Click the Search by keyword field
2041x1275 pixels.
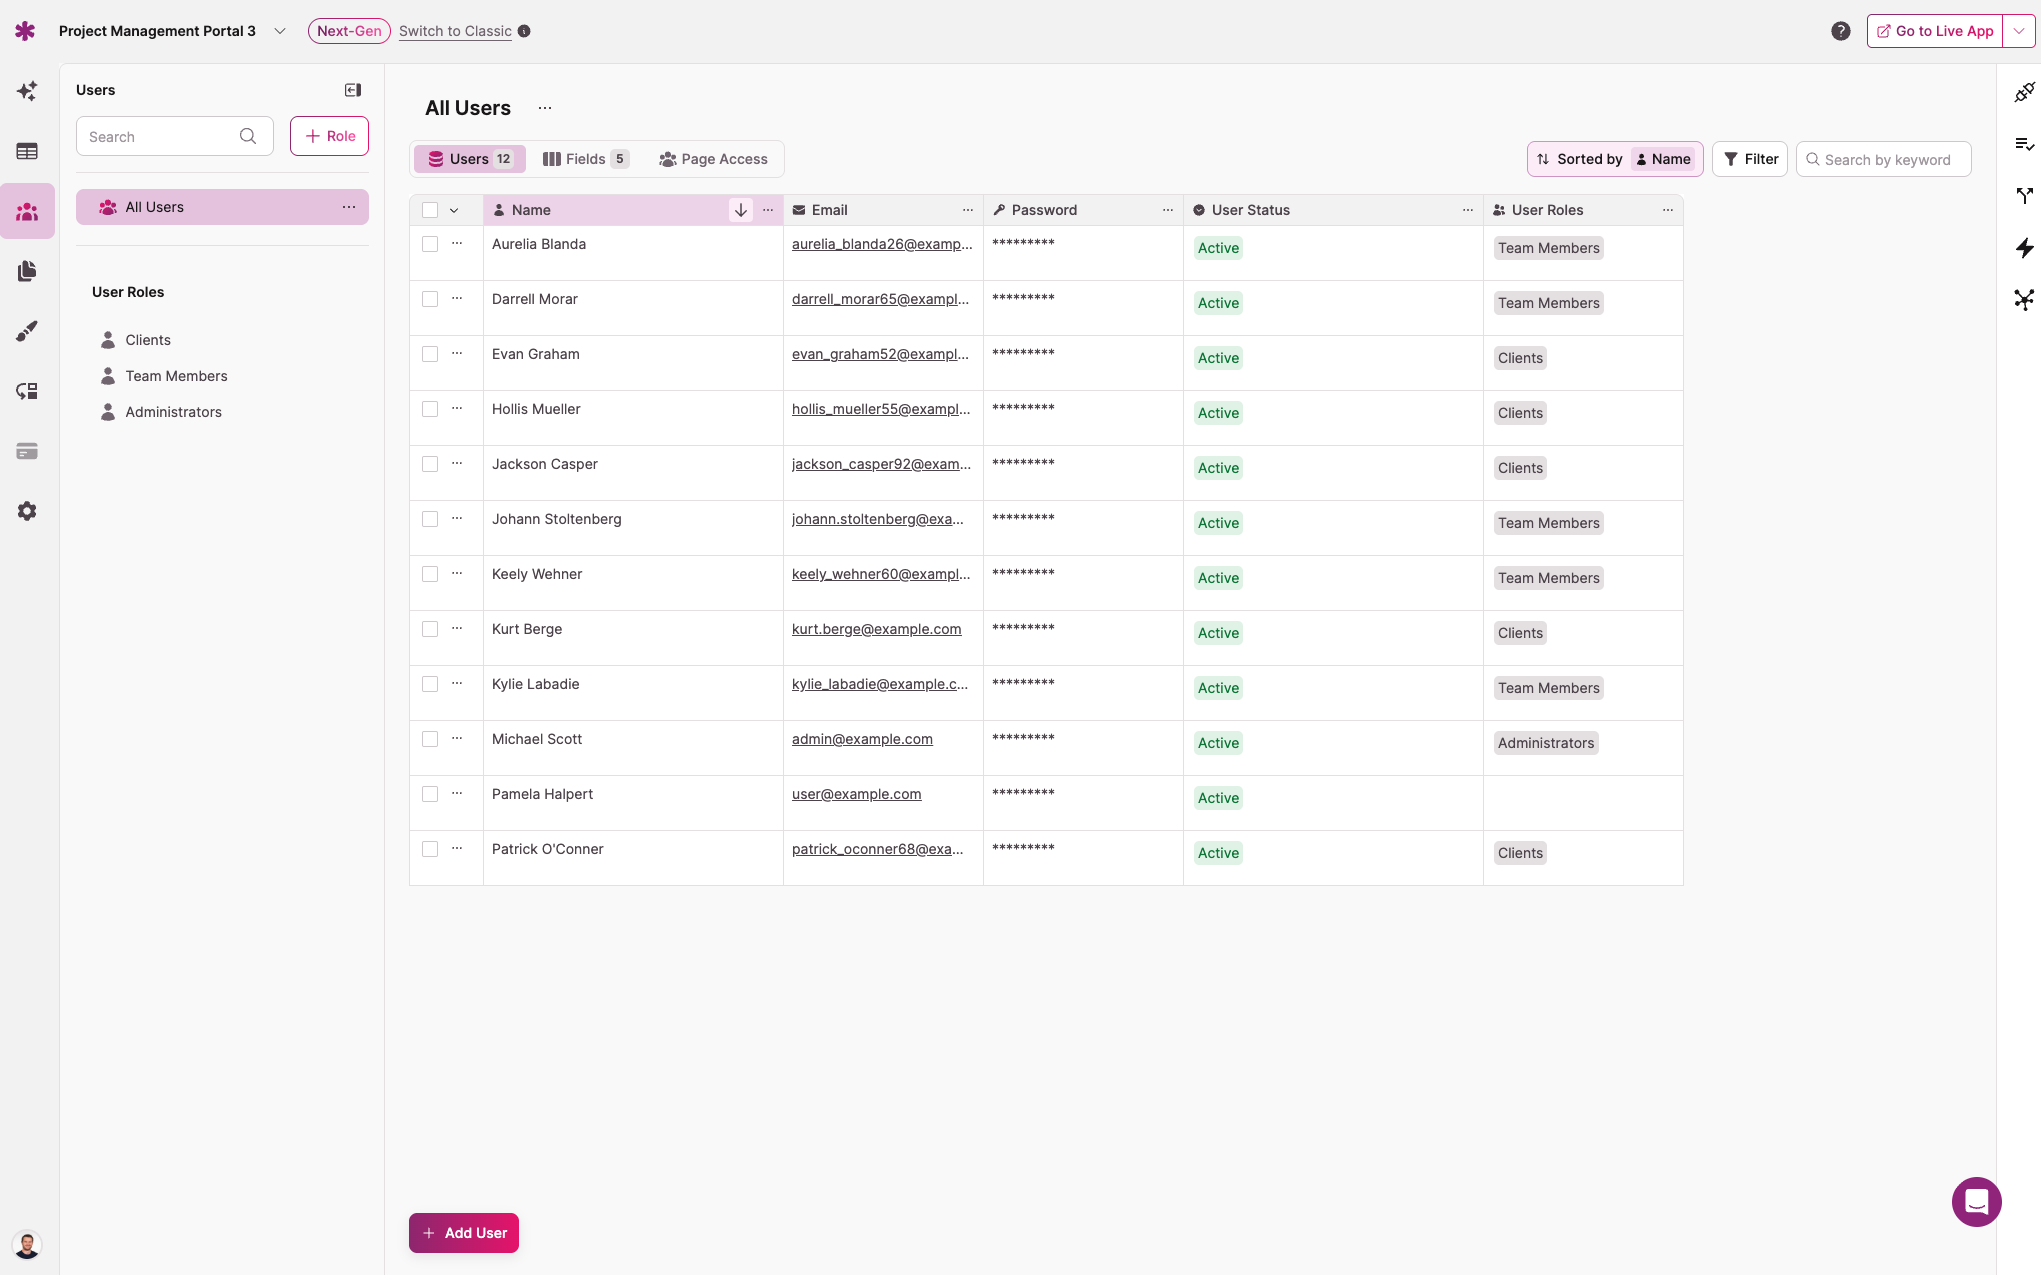tap(1886, 159)
